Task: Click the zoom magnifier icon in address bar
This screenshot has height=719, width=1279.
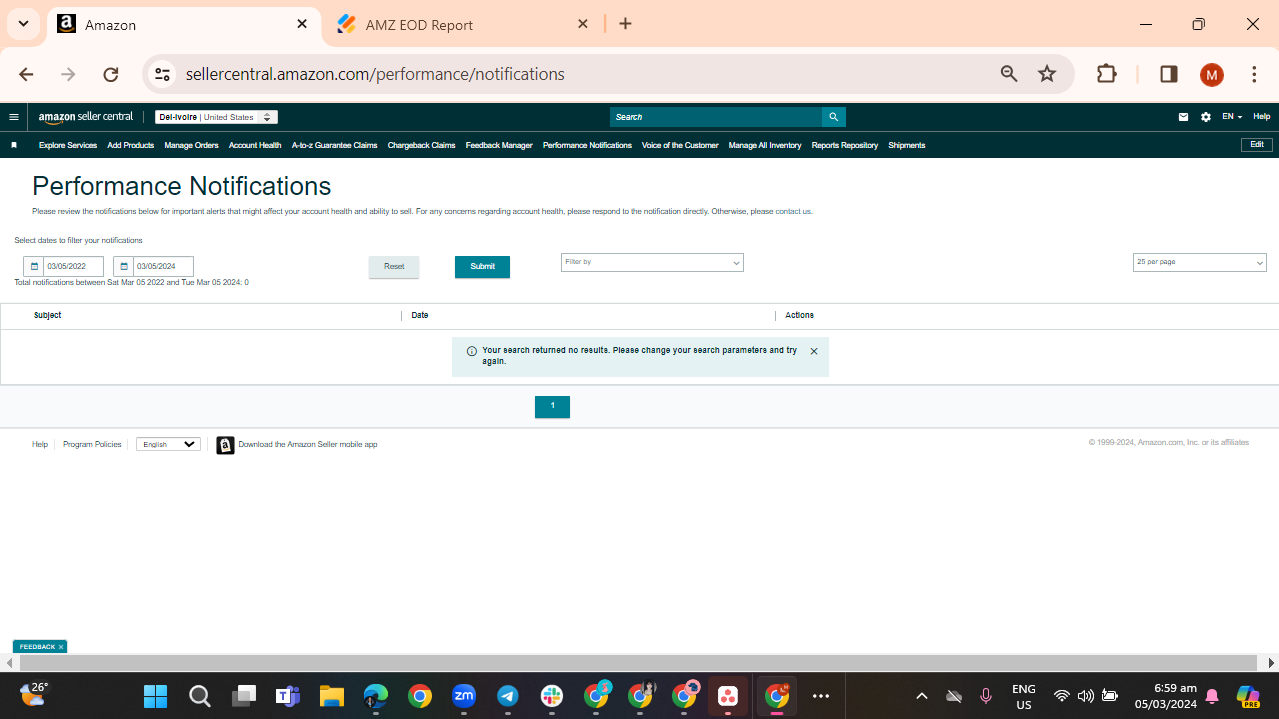Action: (x=1009, y=74)
